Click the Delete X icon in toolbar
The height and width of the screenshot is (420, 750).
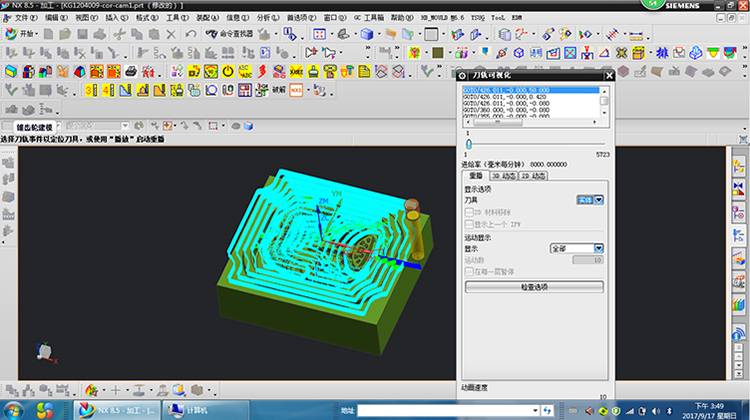170,34
